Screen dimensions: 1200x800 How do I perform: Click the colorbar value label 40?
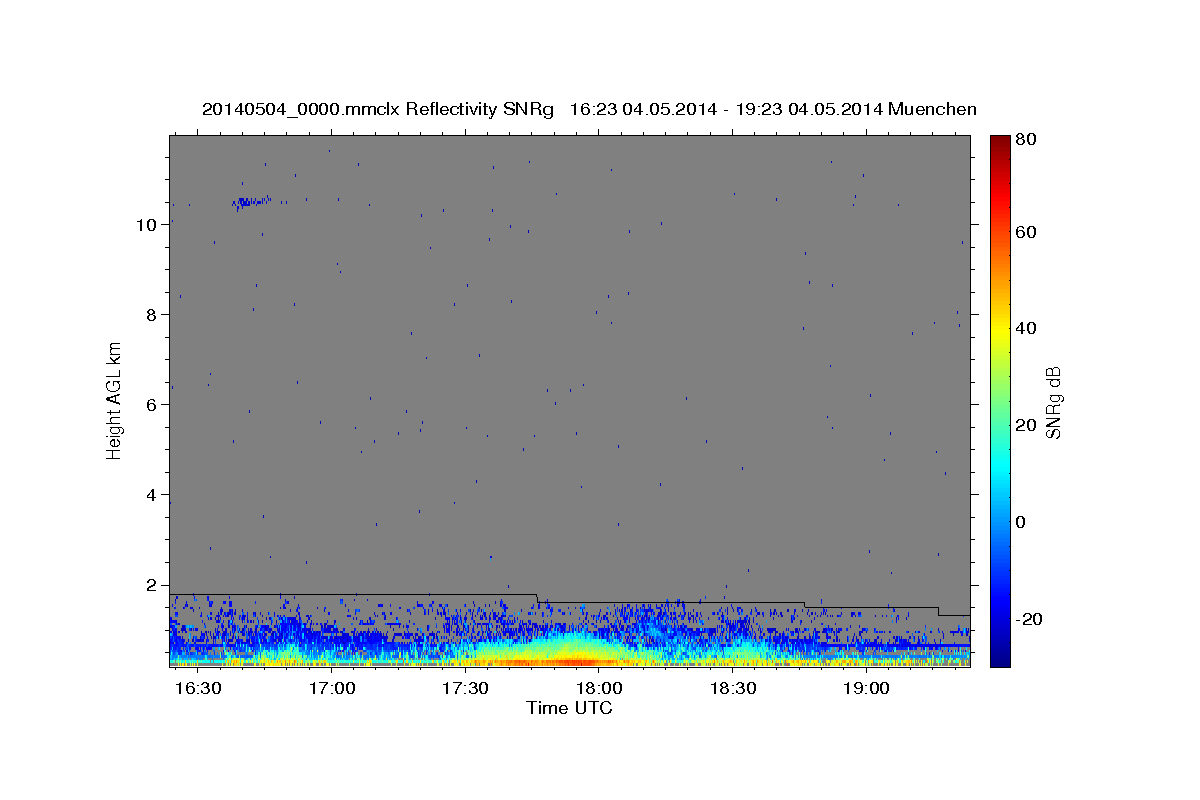[x=1026, y=328]
